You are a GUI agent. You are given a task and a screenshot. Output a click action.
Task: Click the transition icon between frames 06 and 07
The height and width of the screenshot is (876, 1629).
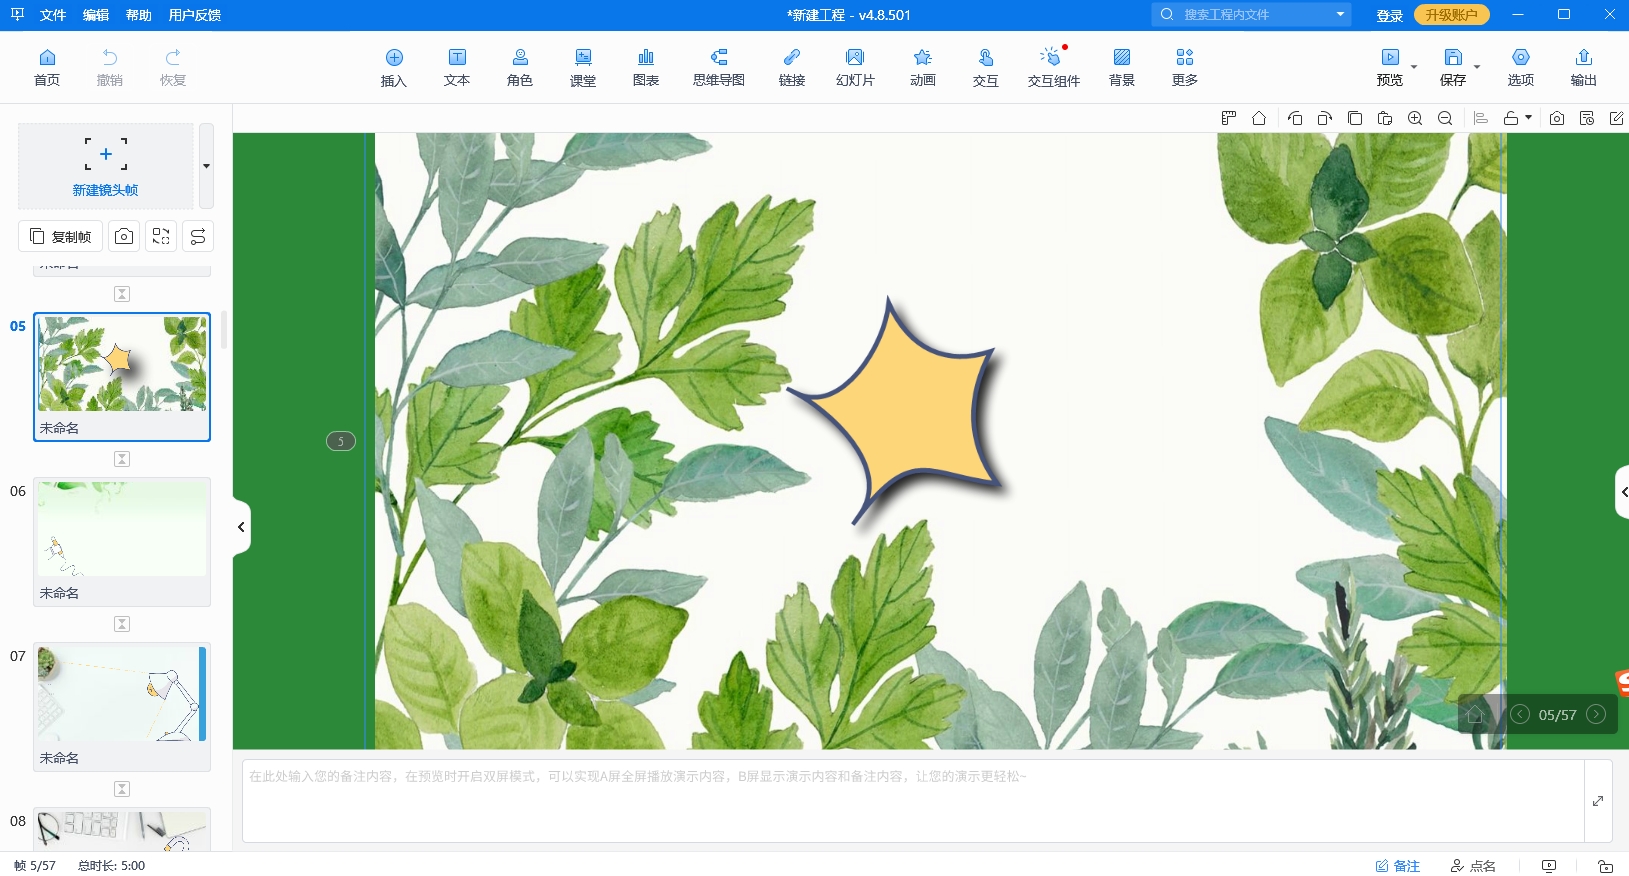[x=122, y=624]
